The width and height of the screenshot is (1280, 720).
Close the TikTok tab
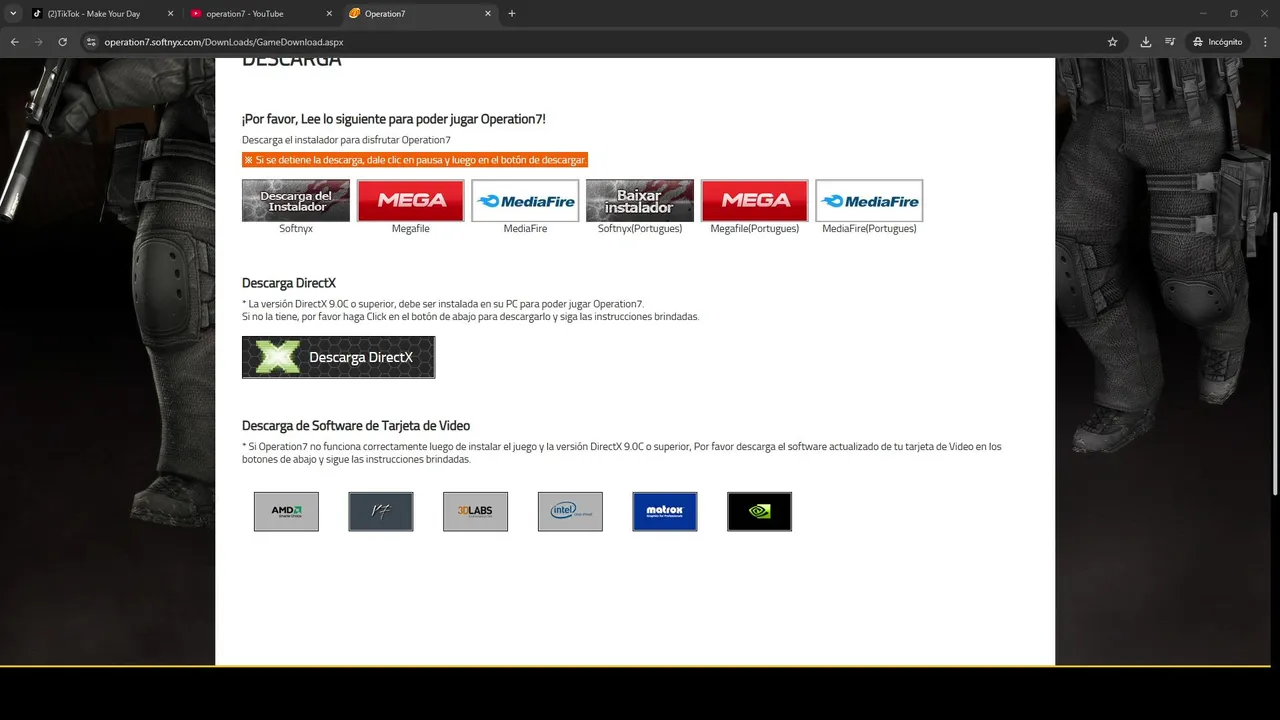pos(170,14)
